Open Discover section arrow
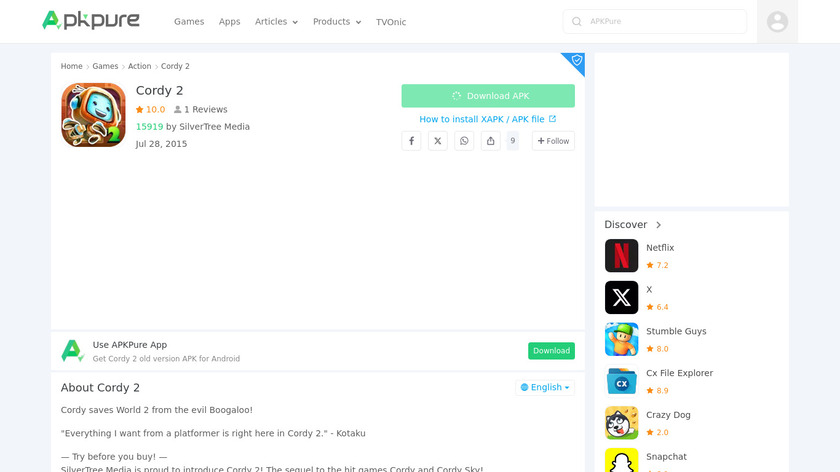840x472 pixels. 658,225
